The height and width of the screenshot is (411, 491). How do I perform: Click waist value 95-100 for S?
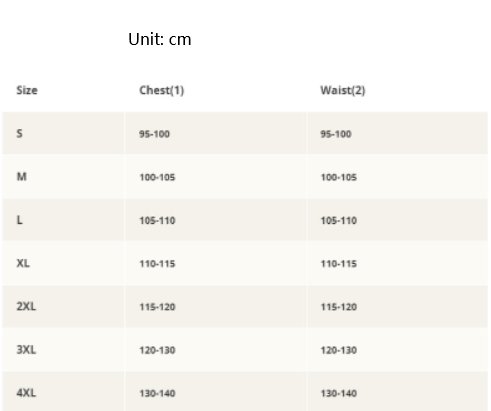[x=336, y=134]
